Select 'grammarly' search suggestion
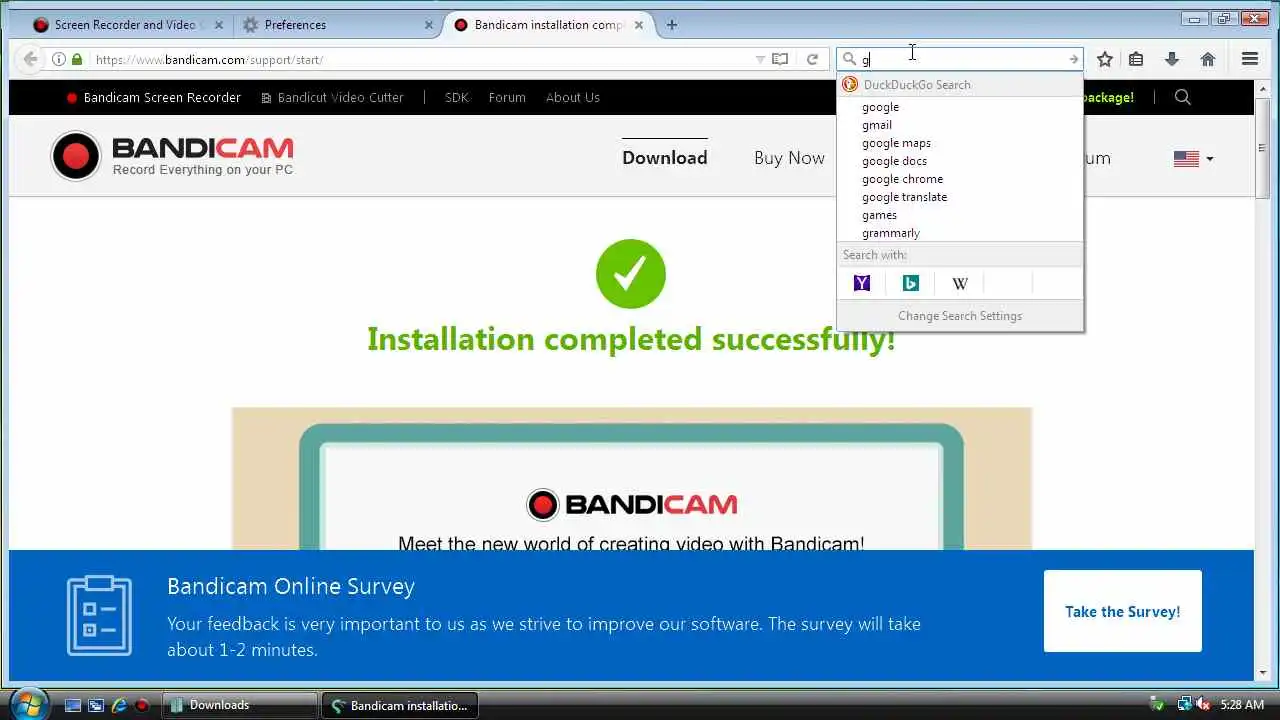 click(x=960, y=233)
